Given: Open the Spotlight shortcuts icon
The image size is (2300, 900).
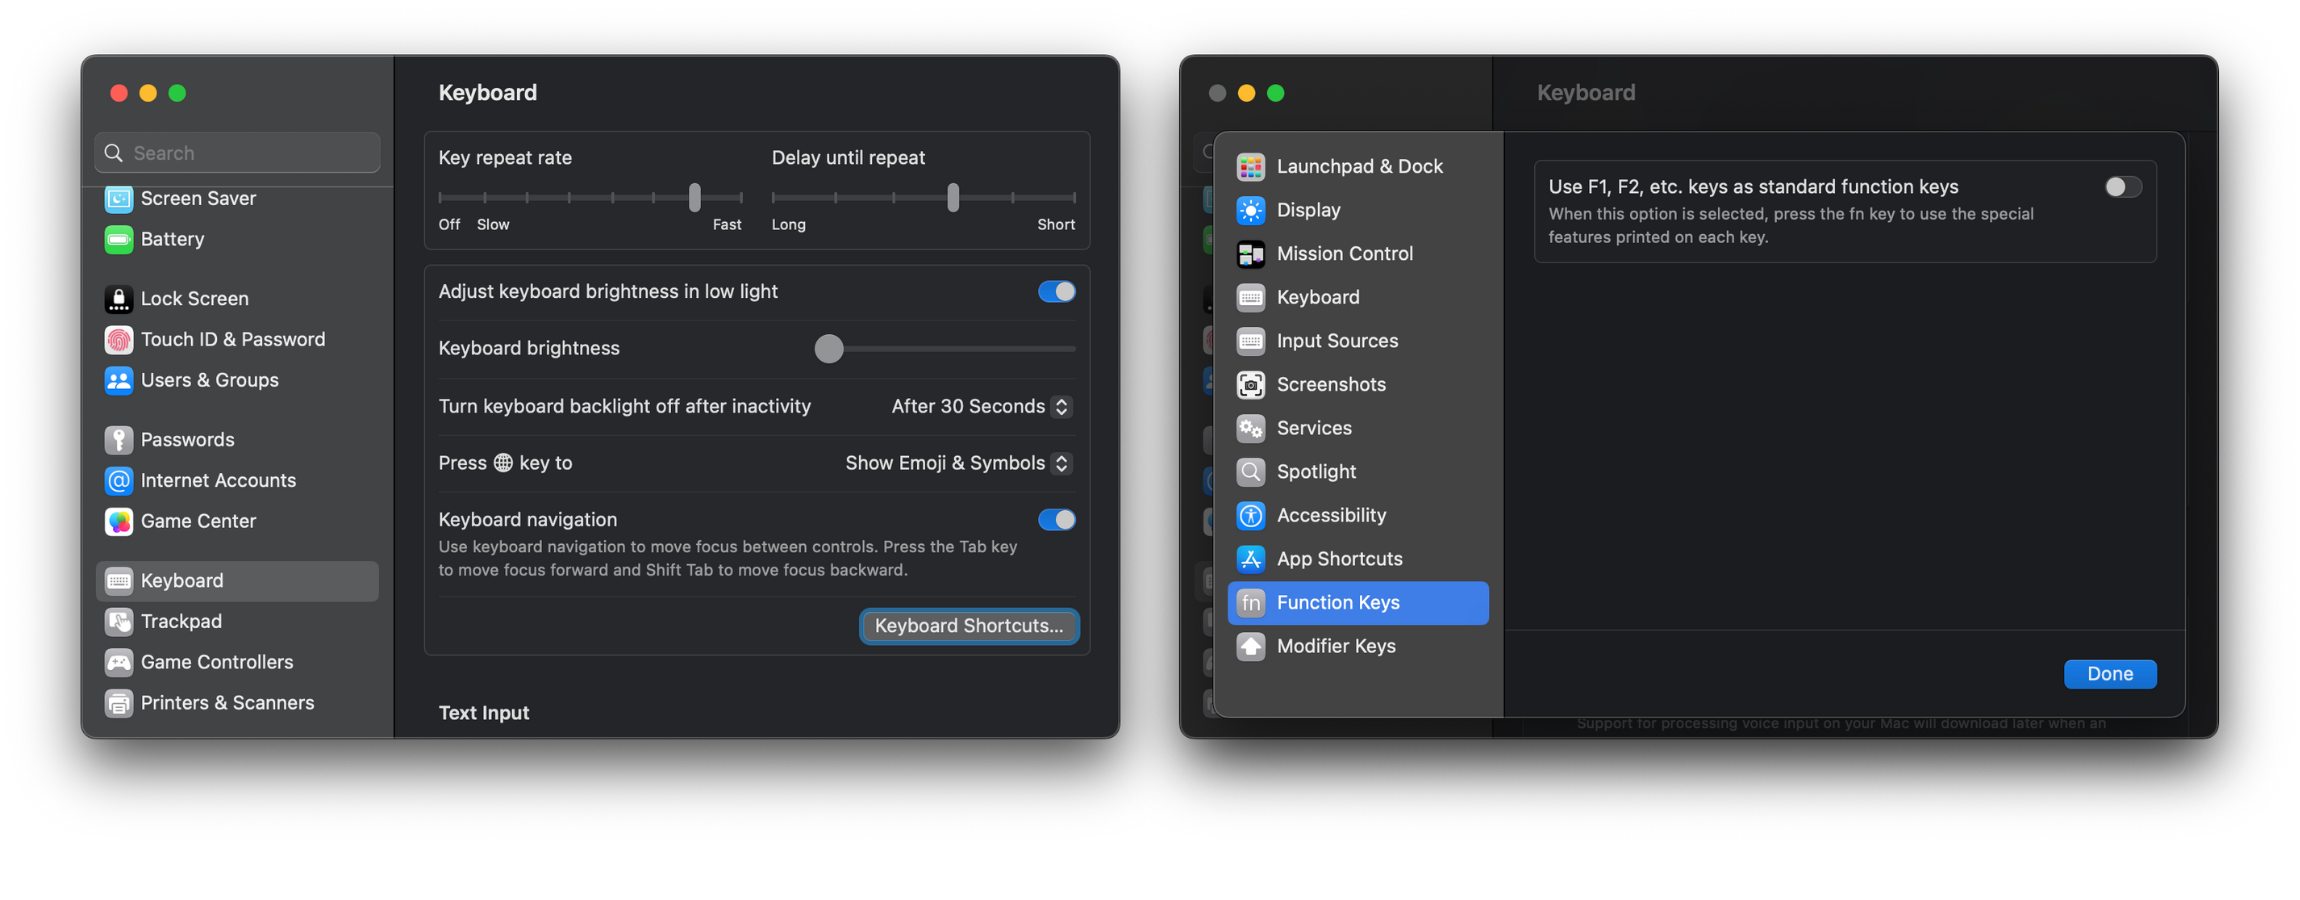Looking at the screenshot, I should point(1250,472).
